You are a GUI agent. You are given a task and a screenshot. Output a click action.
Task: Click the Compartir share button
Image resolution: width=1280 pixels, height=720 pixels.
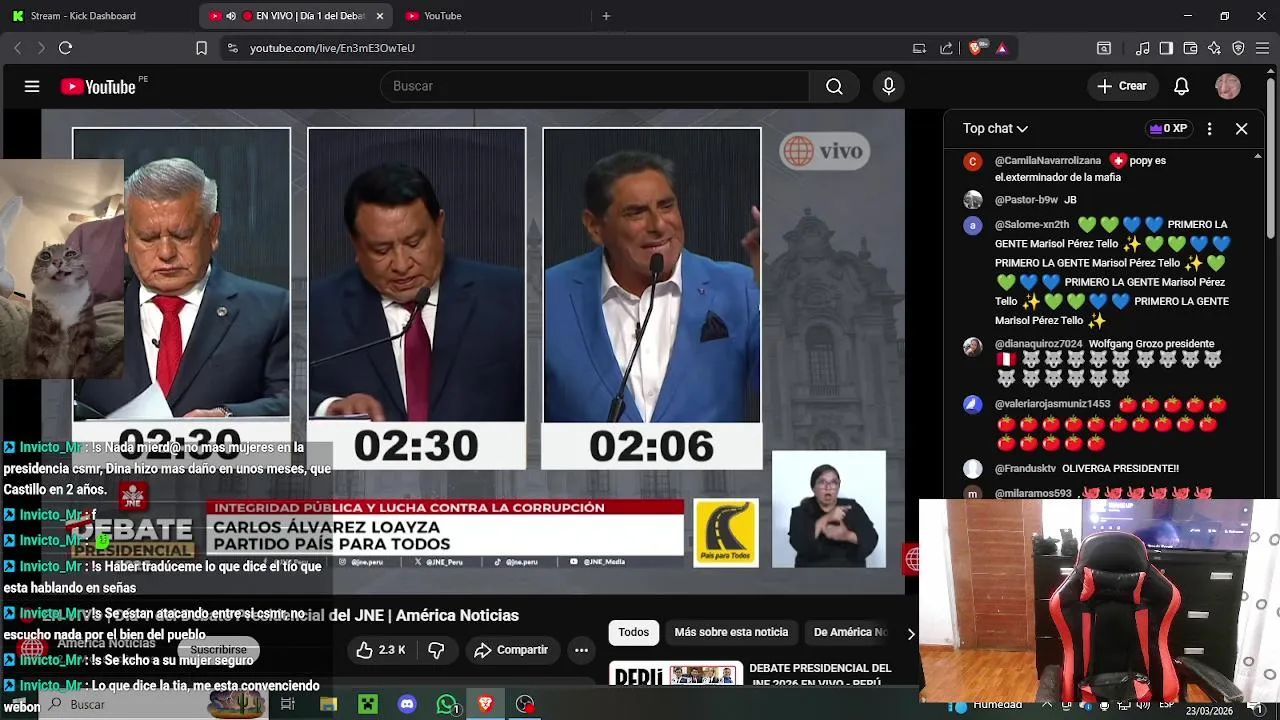(511, 650)
